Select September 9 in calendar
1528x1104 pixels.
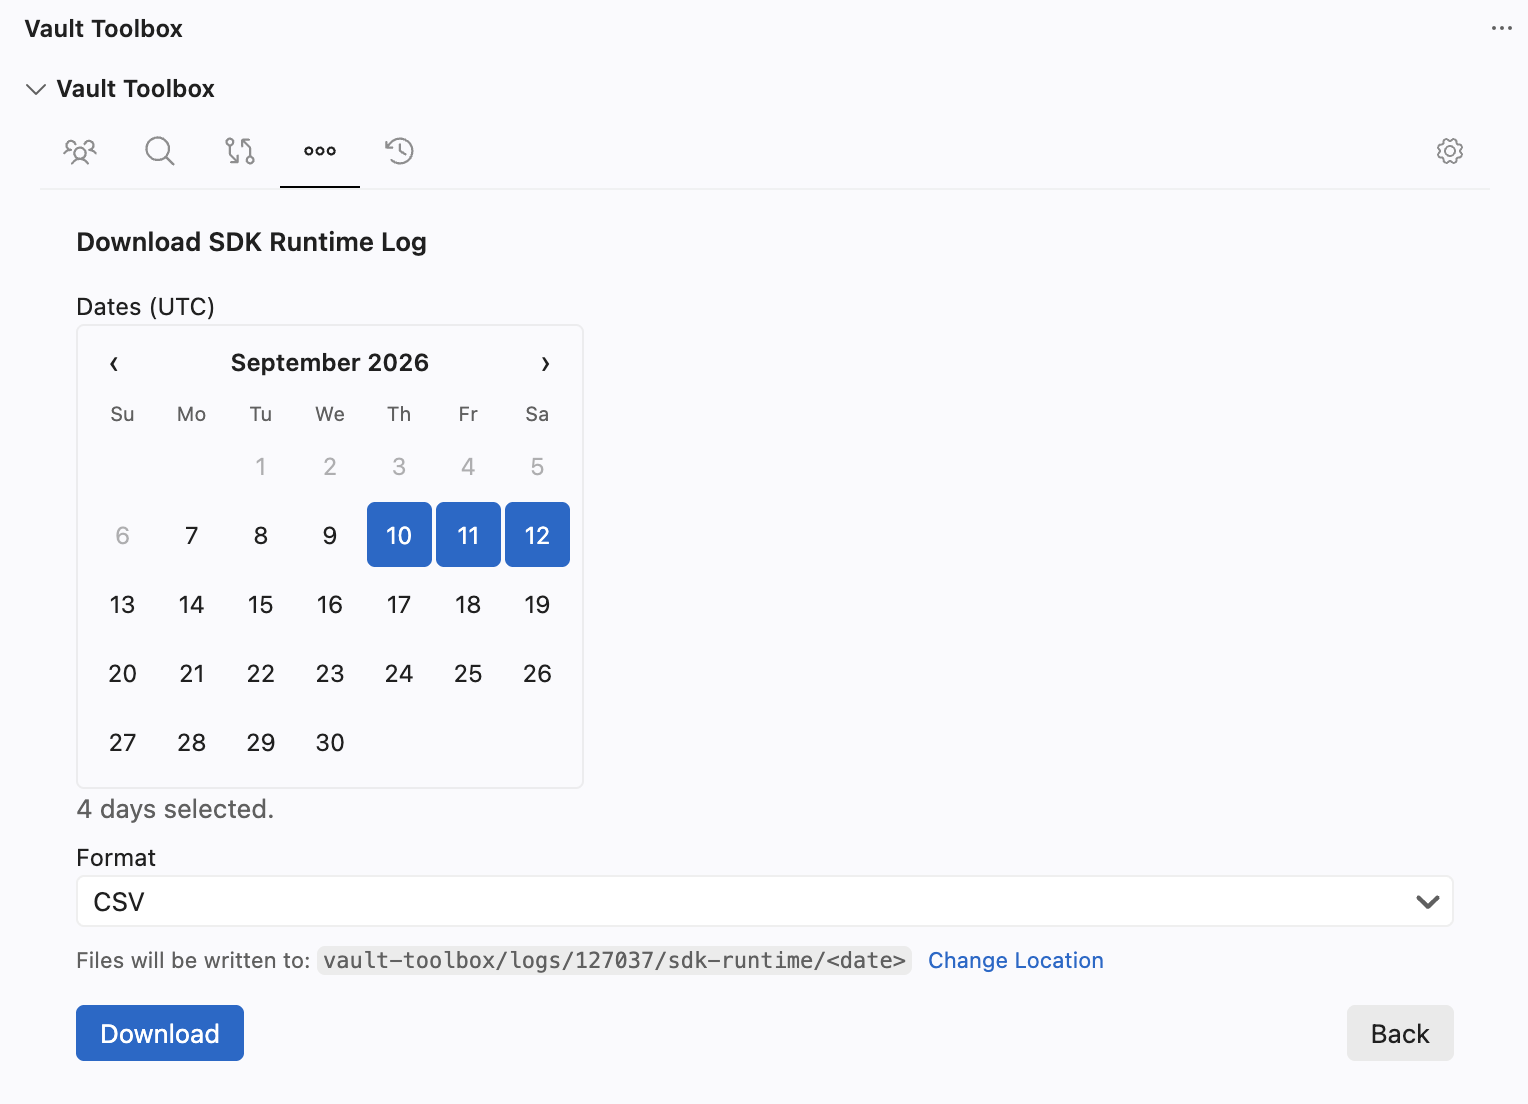tap(330, 535)
